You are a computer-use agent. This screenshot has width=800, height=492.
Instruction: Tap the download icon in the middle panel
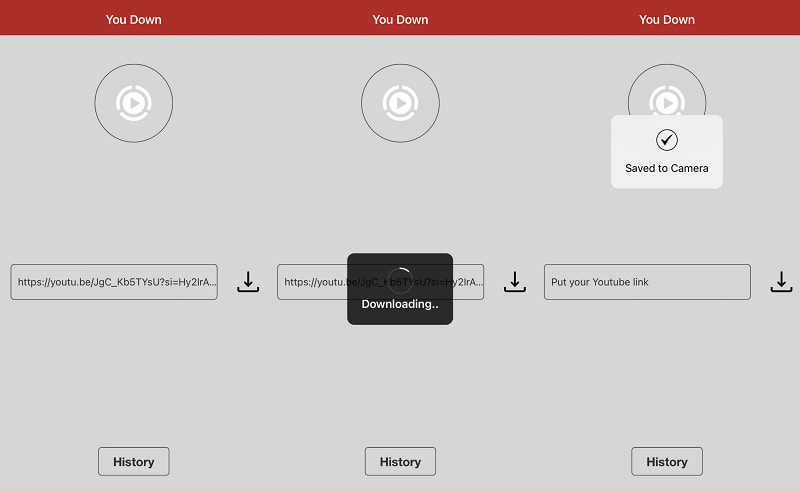pos(514,282)
